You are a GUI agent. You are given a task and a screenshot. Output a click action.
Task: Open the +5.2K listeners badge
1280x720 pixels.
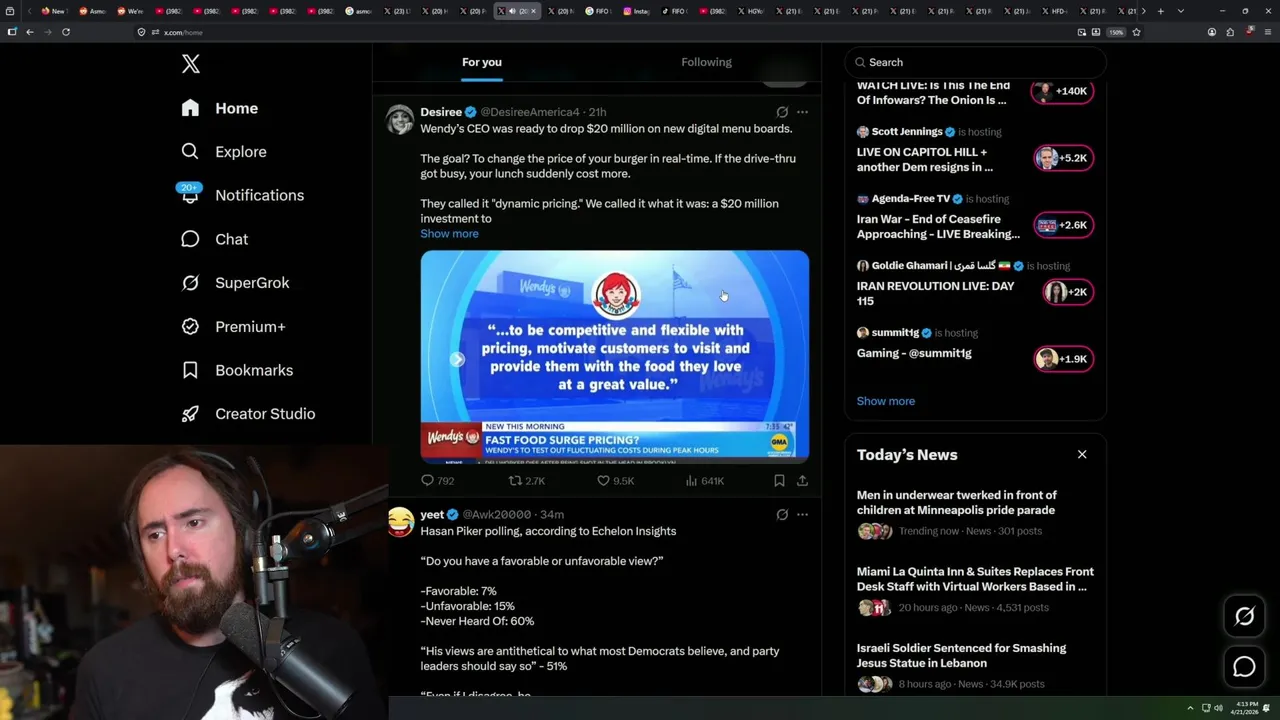click(1064, 158)
